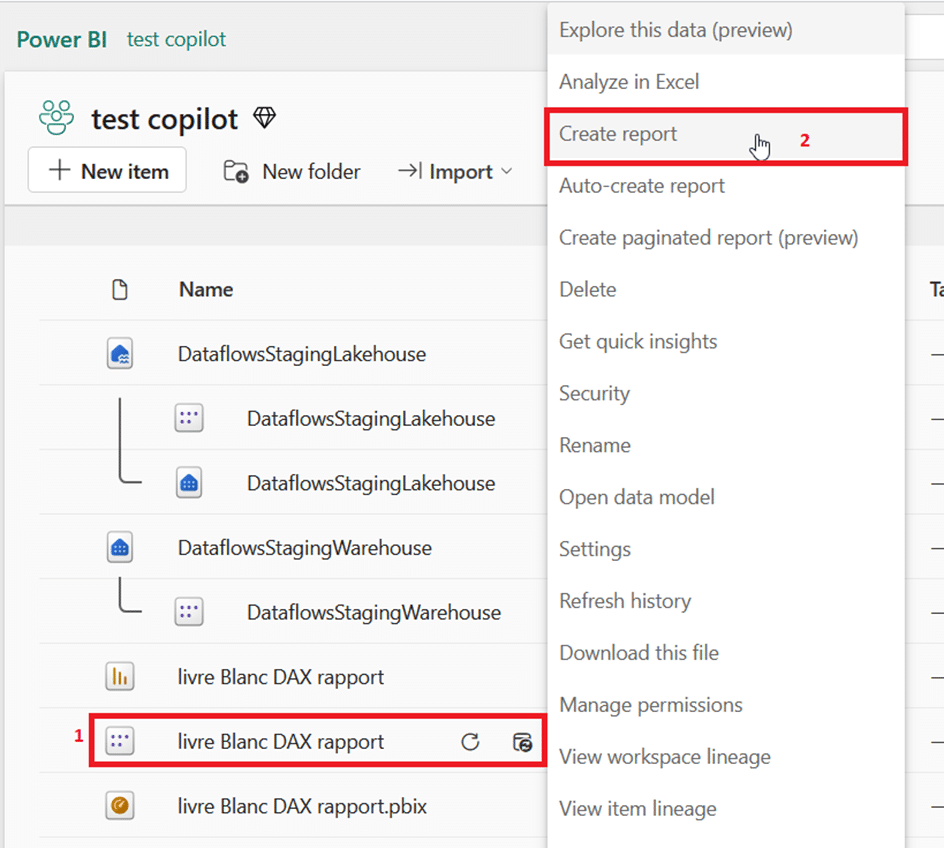Click the file type column header icon
Screen dimensions: 944x848
coord(120,290)
